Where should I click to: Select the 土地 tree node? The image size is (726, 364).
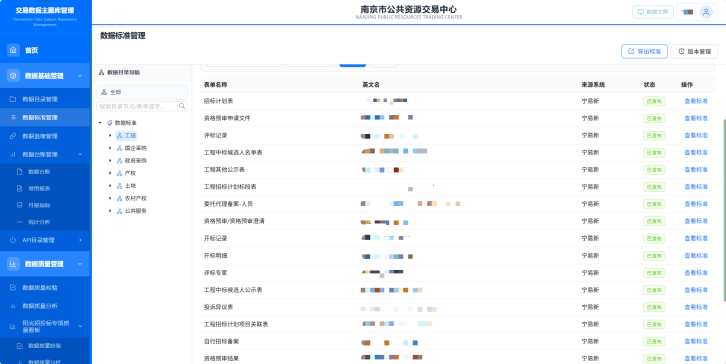coord(130,186)
